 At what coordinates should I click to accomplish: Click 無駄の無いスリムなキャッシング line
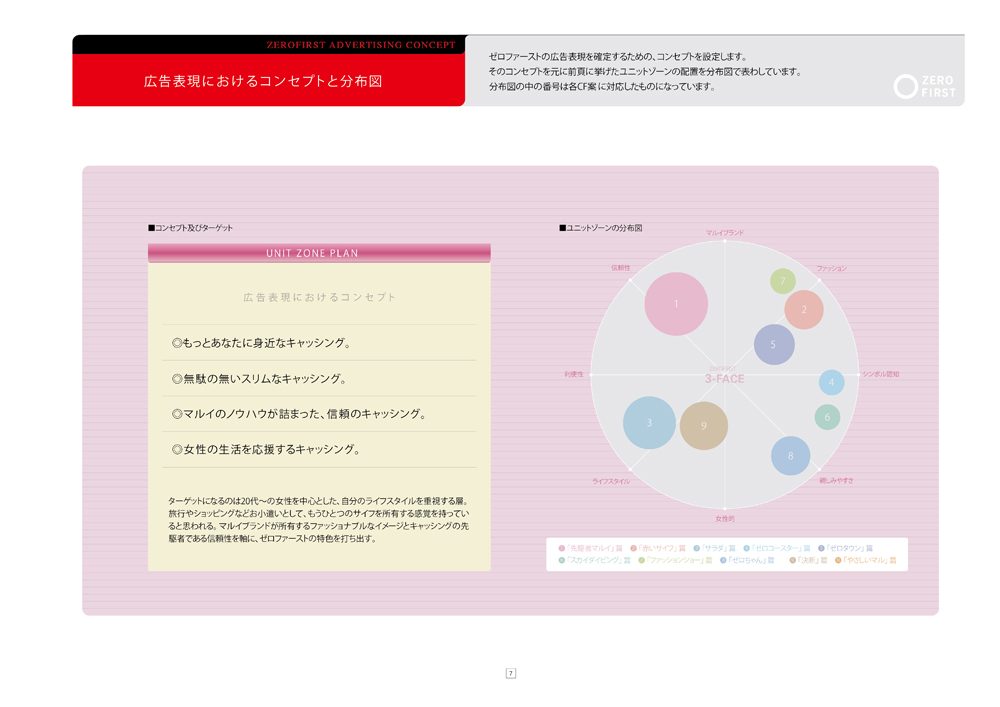pos(259,379)
